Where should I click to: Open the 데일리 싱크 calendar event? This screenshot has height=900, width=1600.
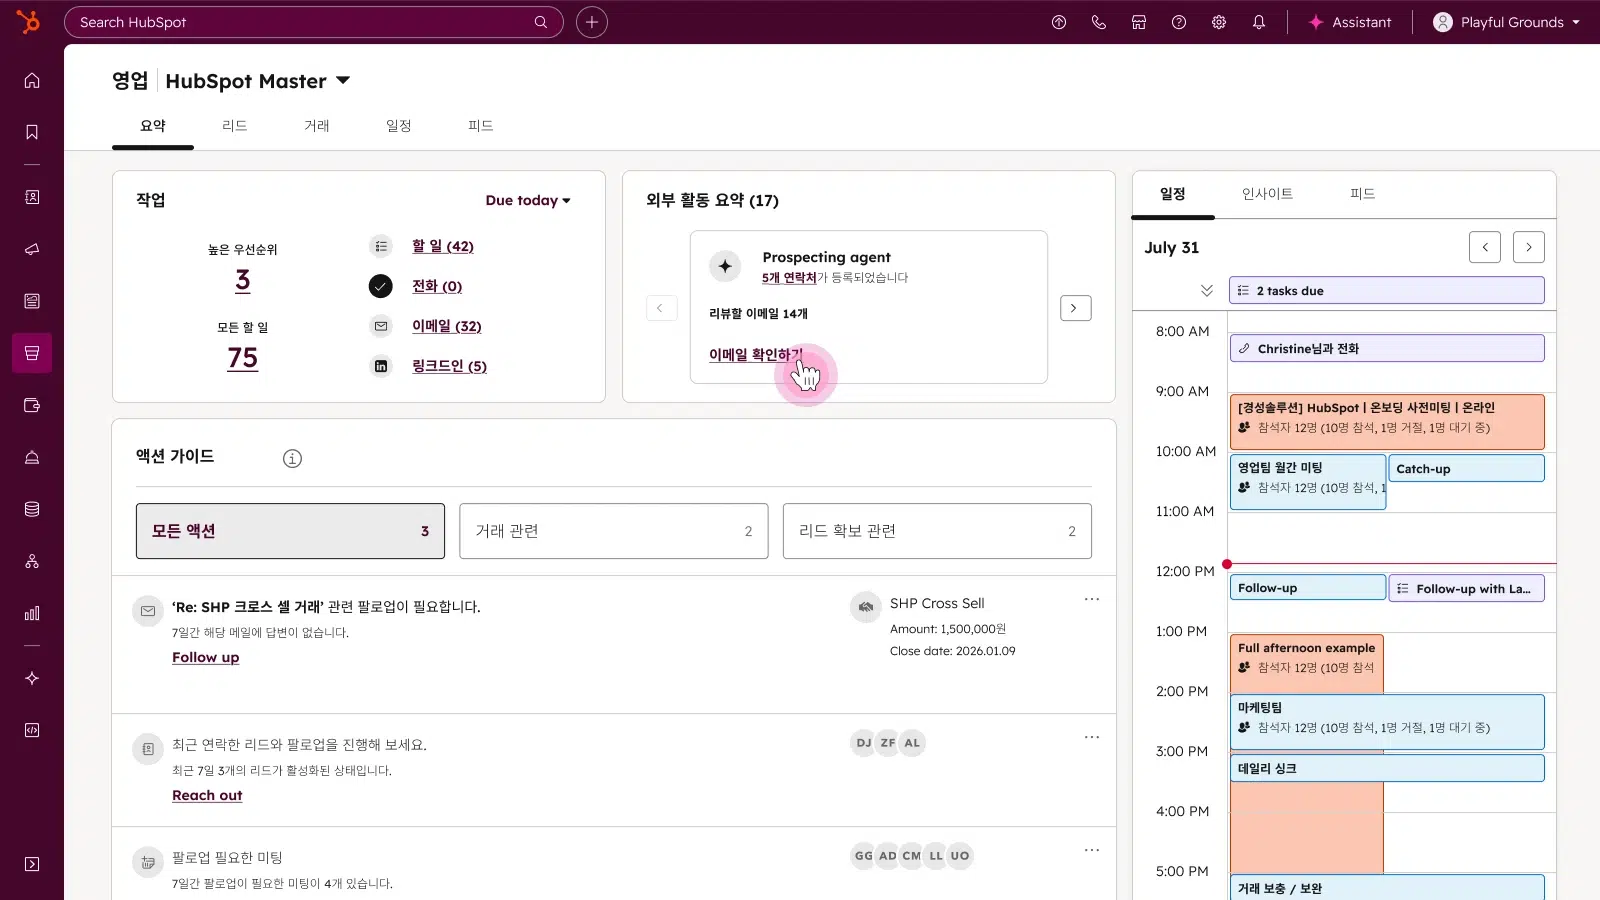(x=1387, y=768)
